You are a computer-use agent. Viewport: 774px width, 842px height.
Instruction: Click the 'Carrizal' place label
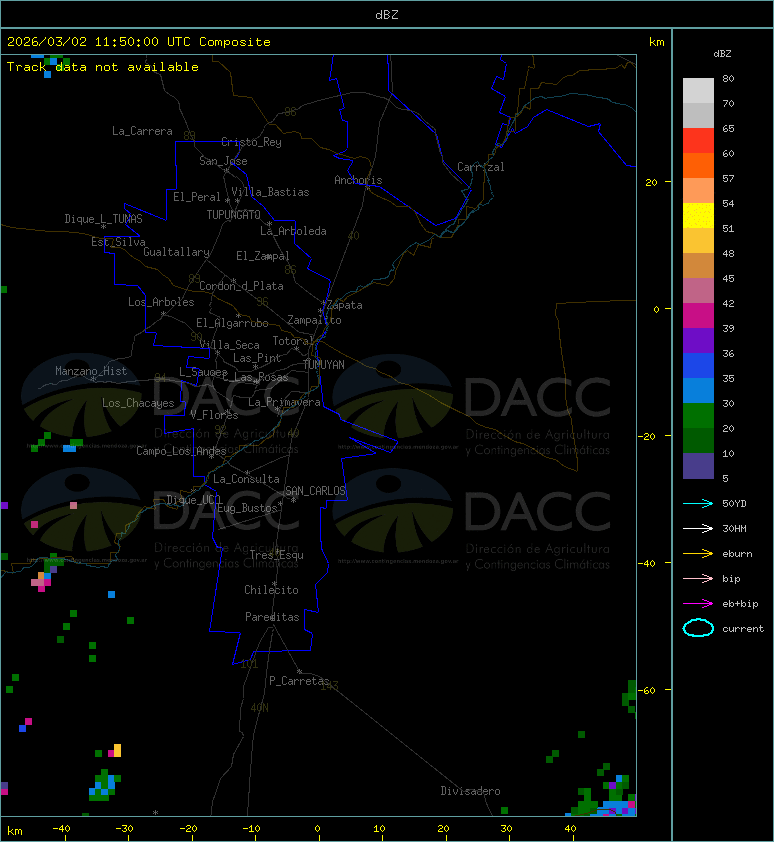(481, 167)
